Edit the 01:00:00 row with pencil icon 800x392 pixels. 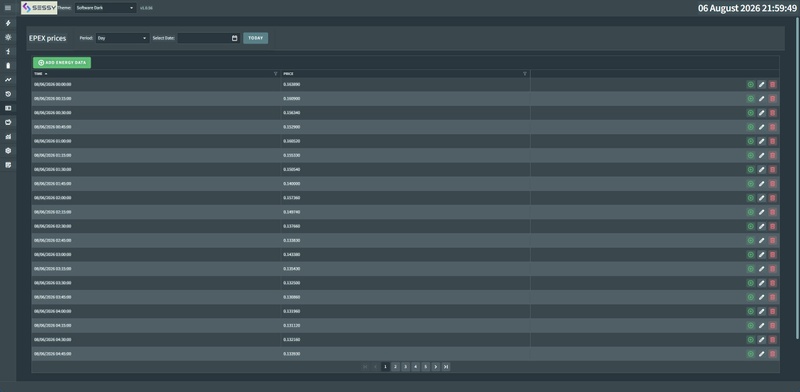pyautogui.click(x=761, y=141)
